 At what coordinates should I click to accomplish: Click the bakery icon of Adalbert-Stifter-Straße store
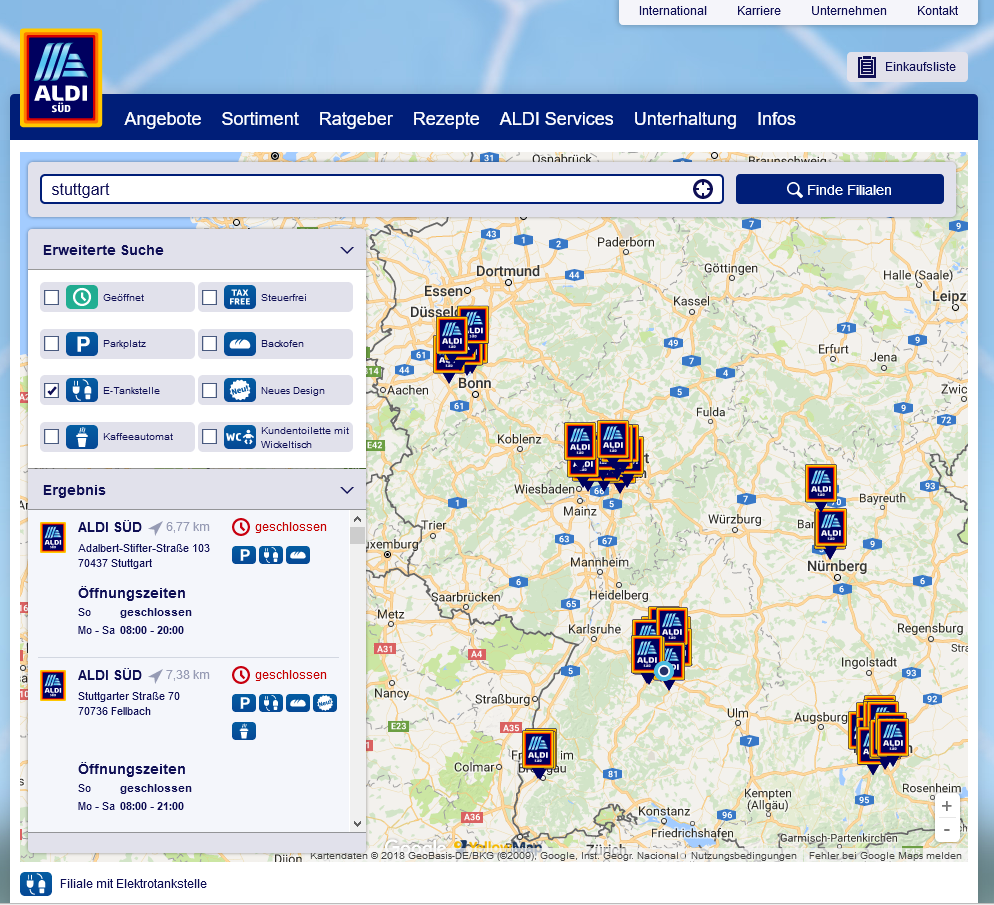[298, 555]
